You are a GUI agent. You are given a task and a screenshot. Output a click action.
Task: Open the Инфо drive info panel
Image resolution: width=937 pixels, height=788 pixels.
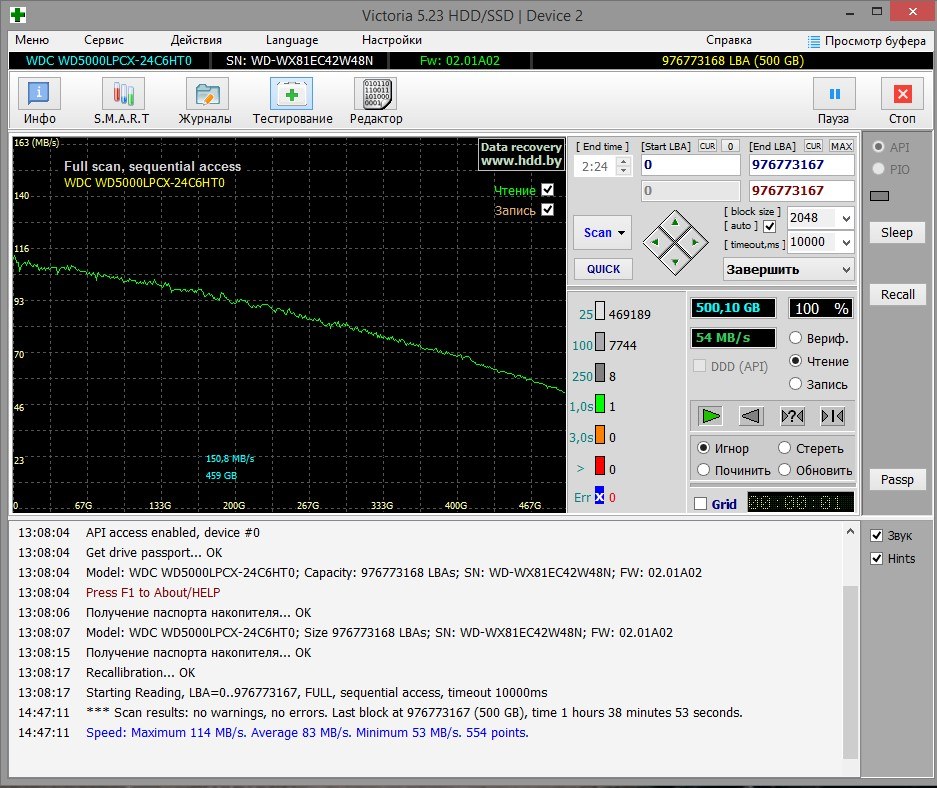click(x=40, y=94)
